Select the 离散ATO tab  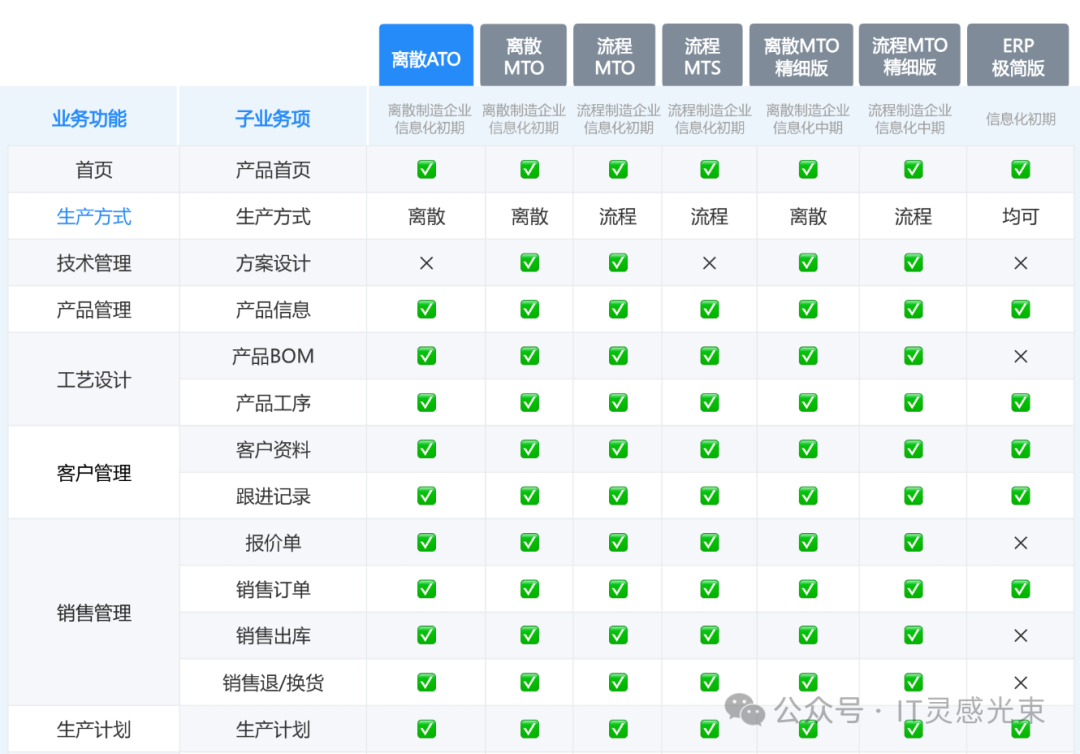click(x=426, y=56)
